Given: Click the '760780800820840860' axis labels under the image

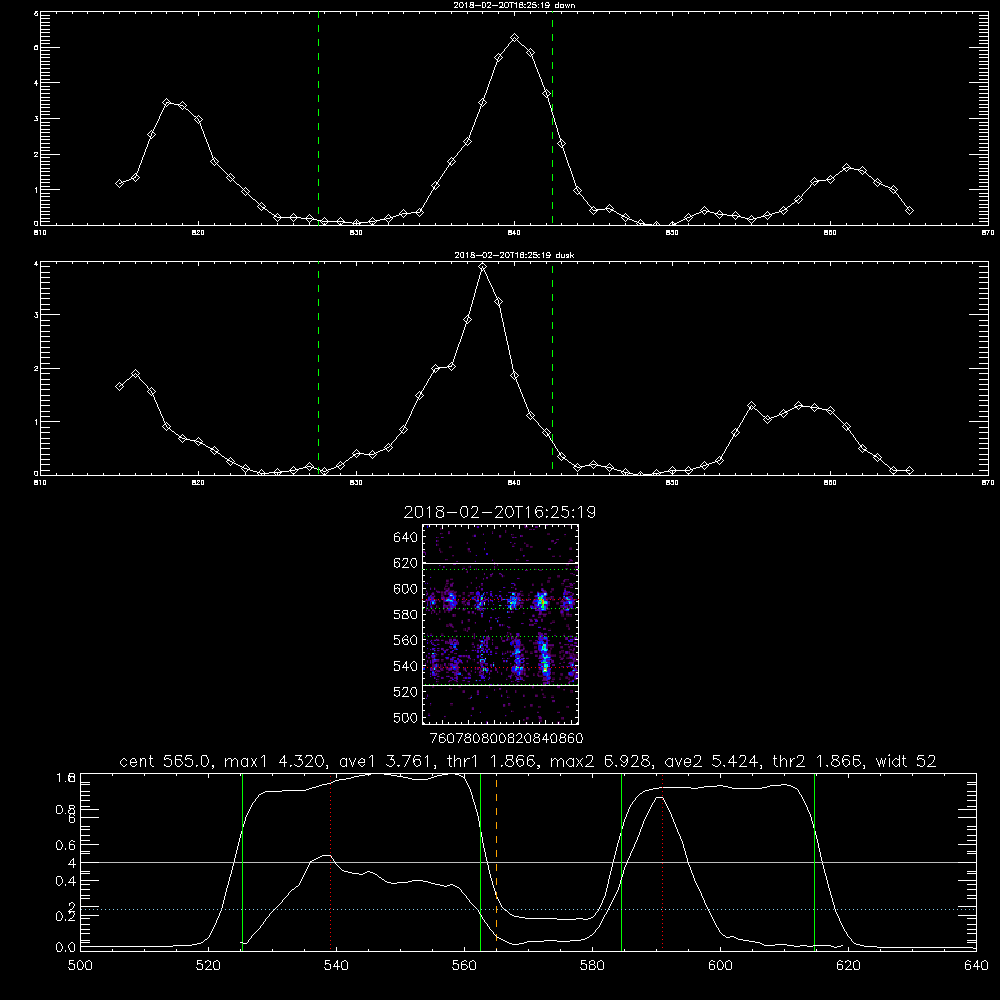Looking at the screenshot, I should pos(506,739).
